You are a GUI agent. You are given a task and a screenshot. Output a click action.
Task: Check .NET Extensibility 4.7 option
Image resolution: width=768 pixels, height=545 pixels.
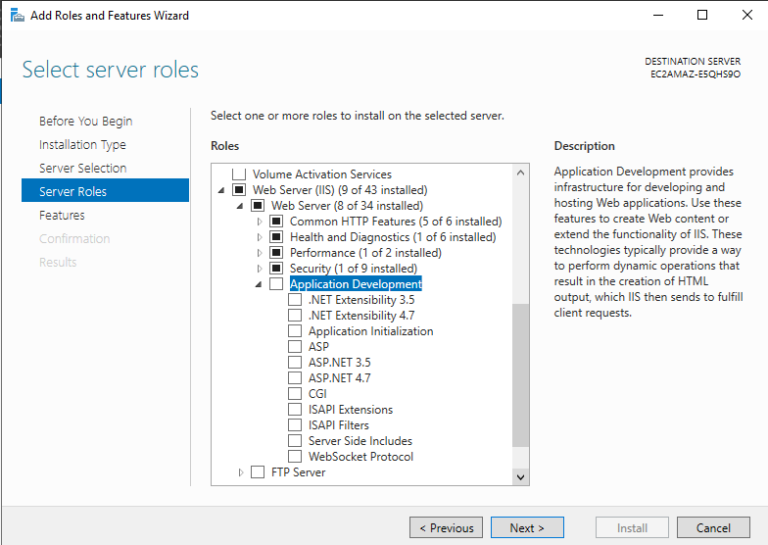295,315
